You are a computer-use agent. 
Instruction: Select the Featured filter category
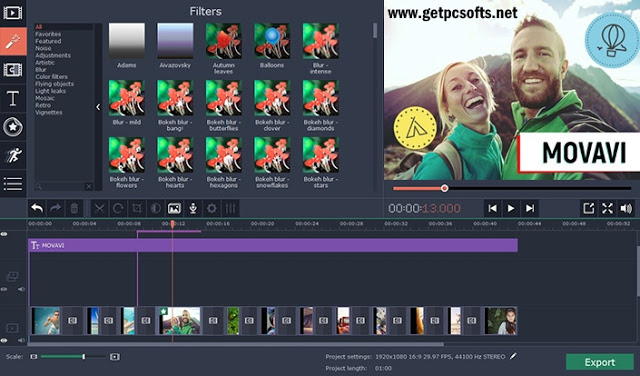tap(48, 41)
